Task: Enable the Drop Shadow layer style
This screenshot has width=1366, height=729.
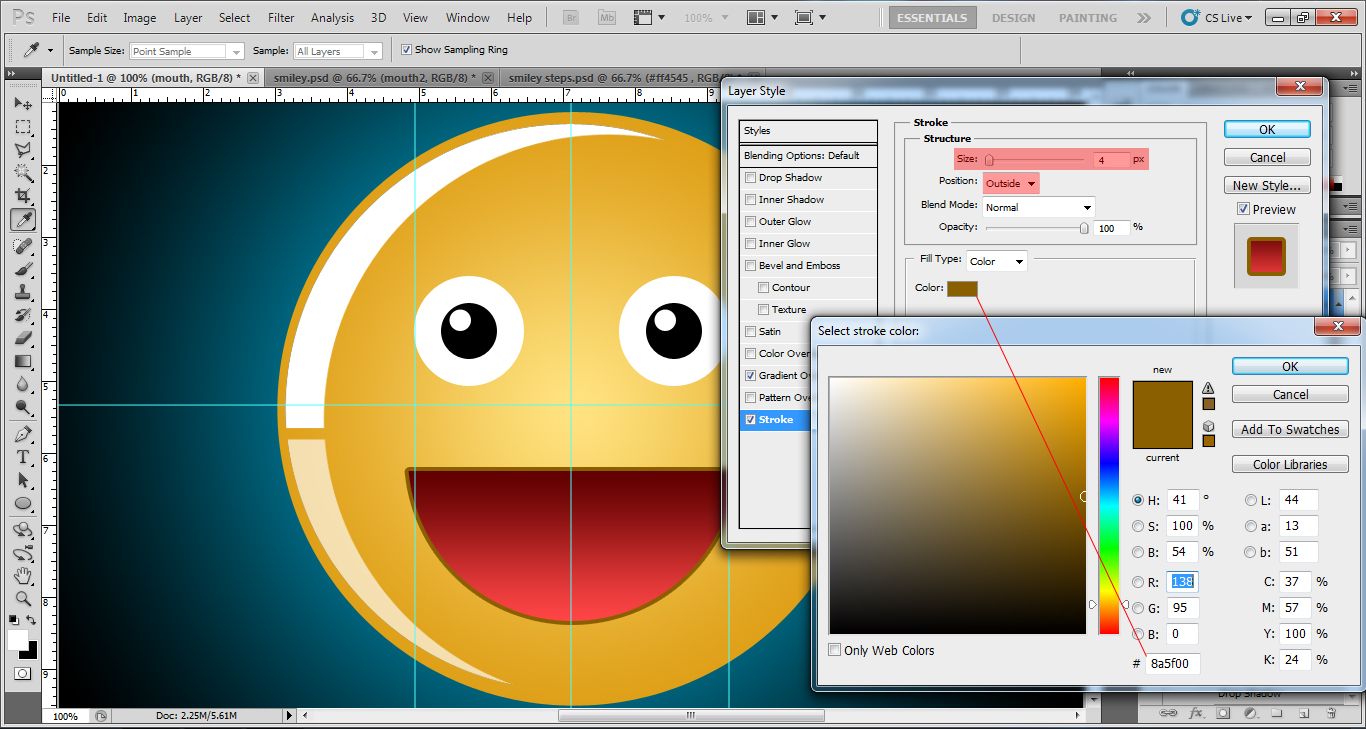Action: (750, 177)
